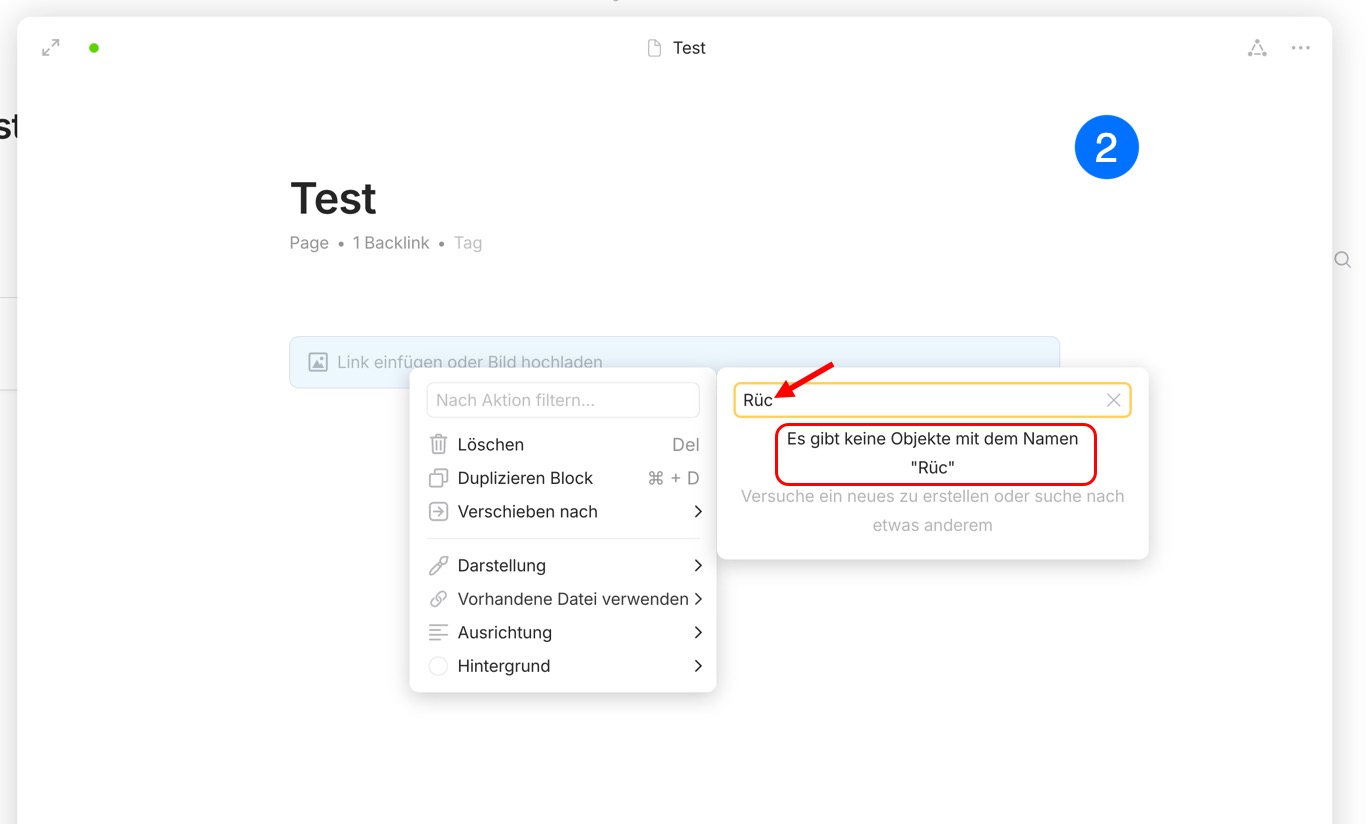Viewport: 1368px width, 824px height.
Task: Click the image placeholder icon in upload block
Action: [x=318, y=362]
